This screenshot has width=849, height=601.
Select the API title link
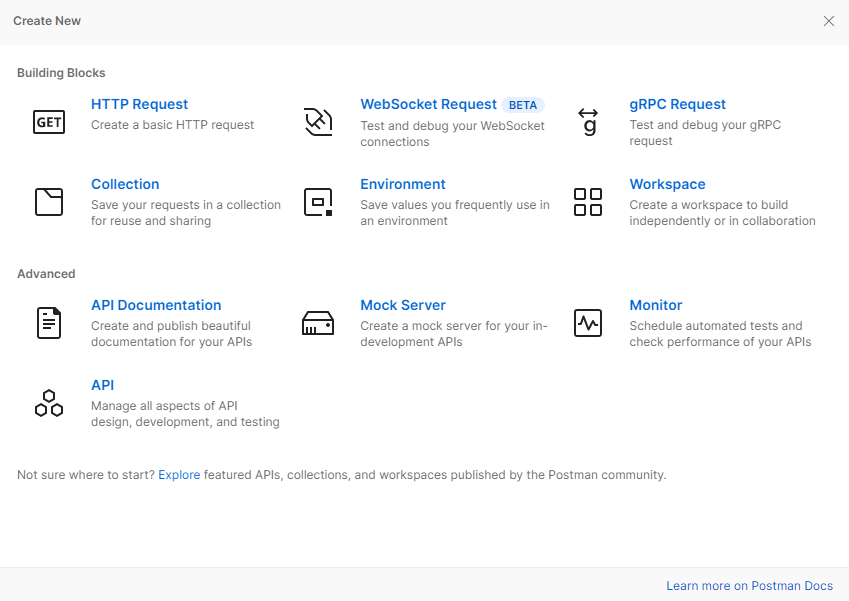102,385
